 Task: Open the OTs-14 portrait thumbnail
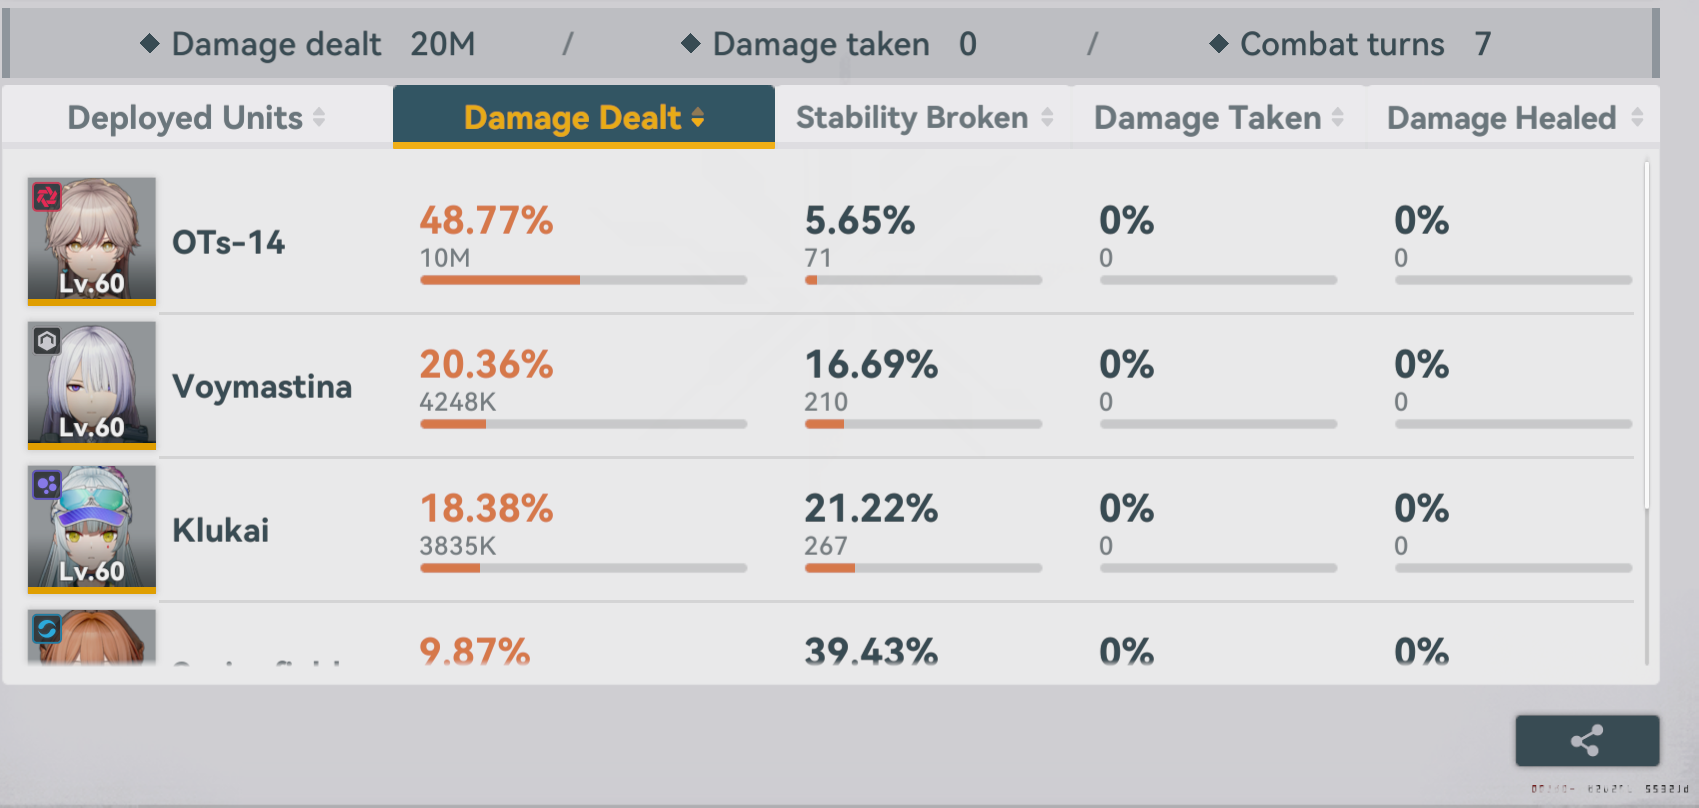pyautogui.click(x=92, y=240)
